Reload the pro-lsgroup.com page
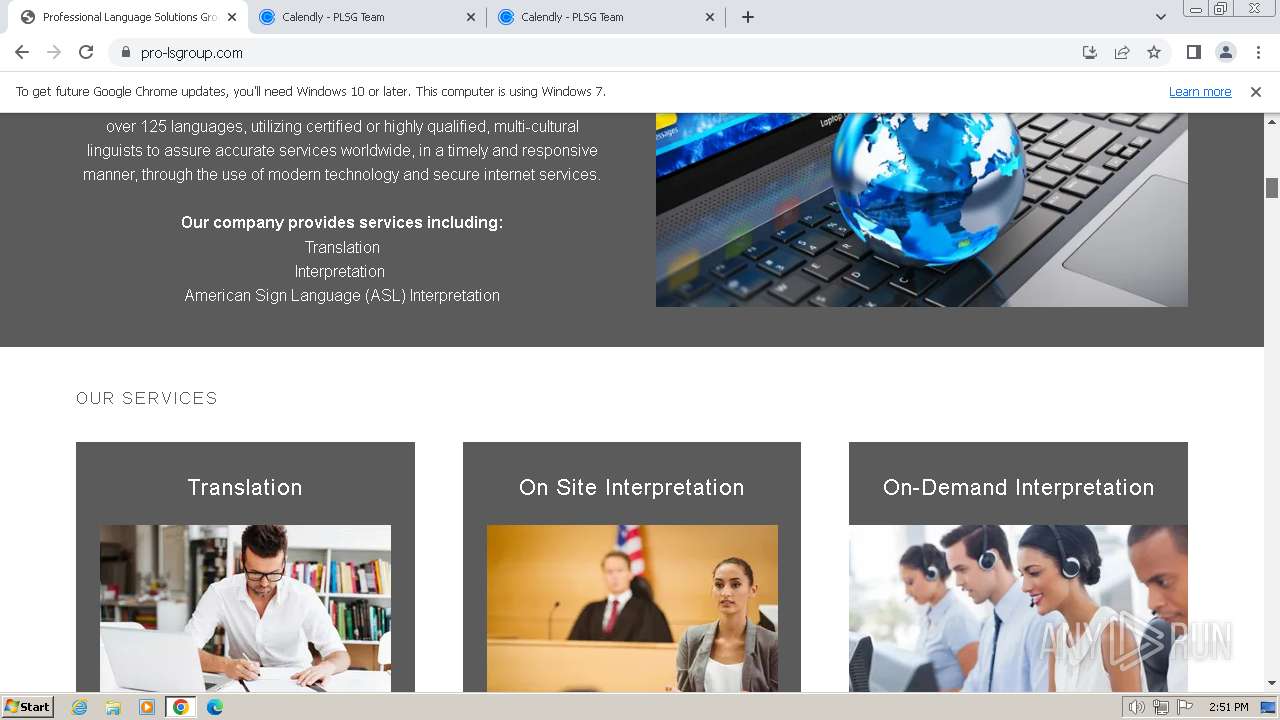Screen dimensions: 1280x720 tap(86, 53)
